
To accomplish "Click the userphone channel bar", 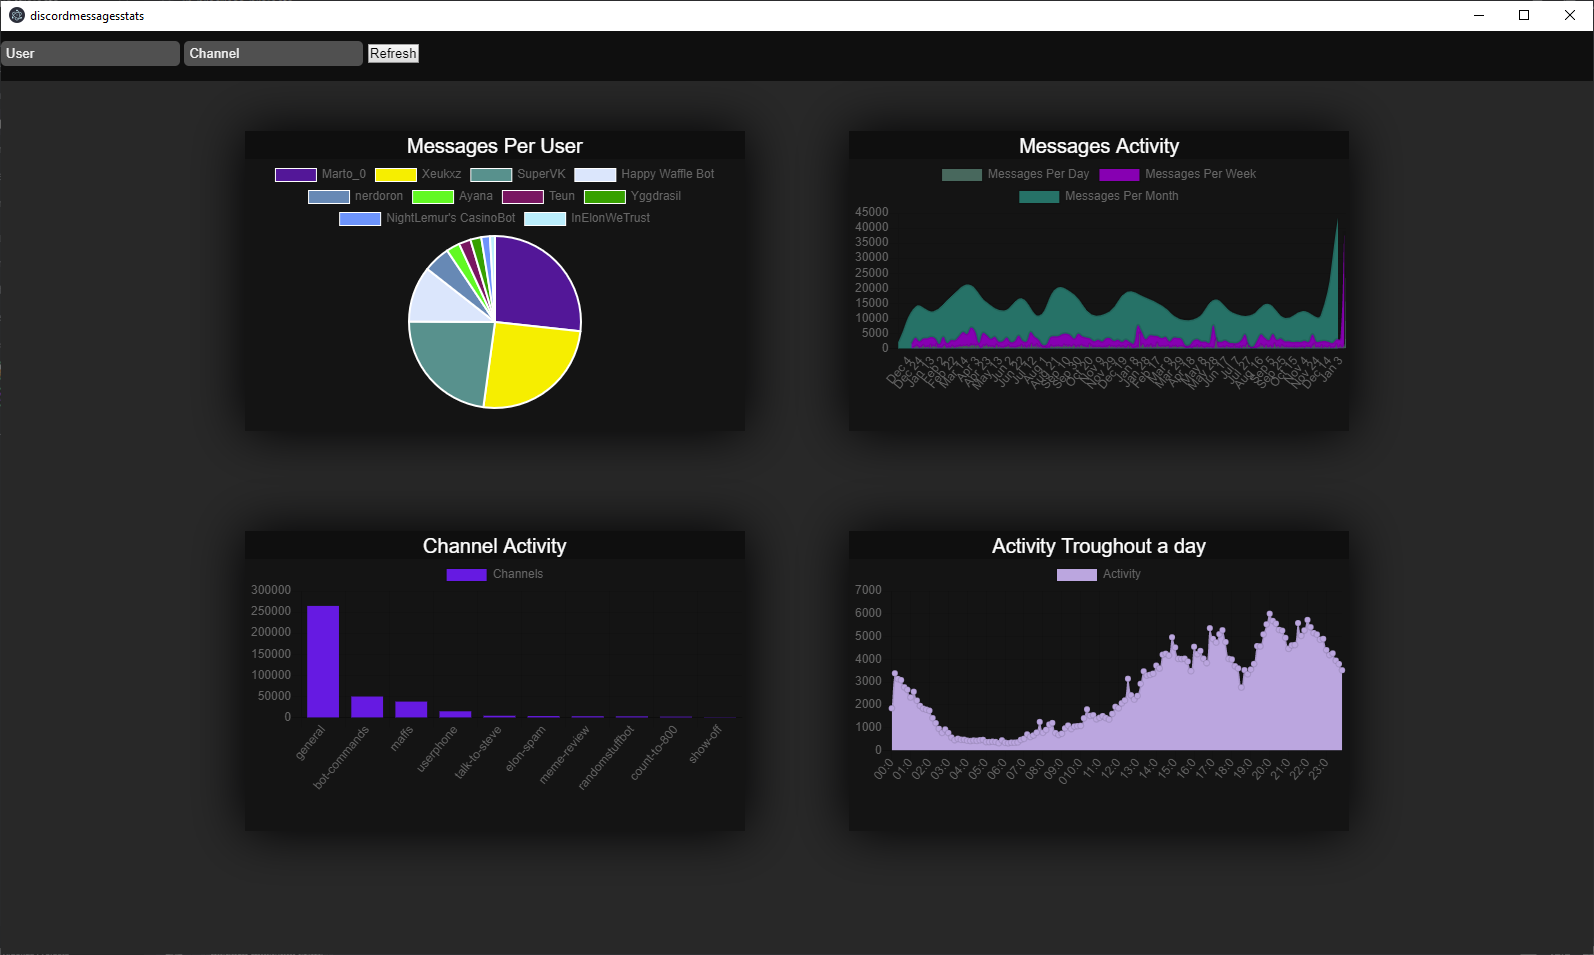I will 455,714.
